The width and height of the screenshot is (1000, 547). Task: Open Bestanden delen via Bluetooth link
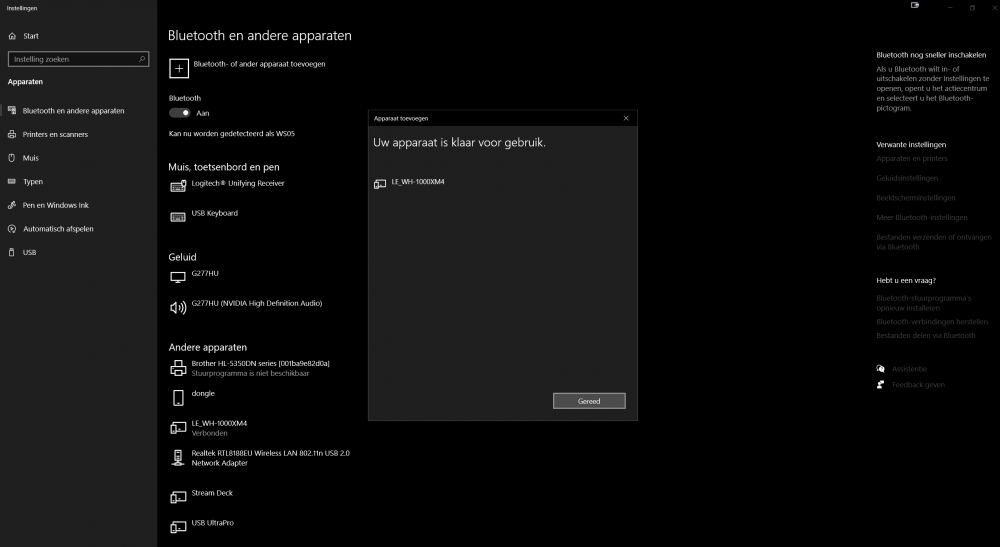[925, 335]
